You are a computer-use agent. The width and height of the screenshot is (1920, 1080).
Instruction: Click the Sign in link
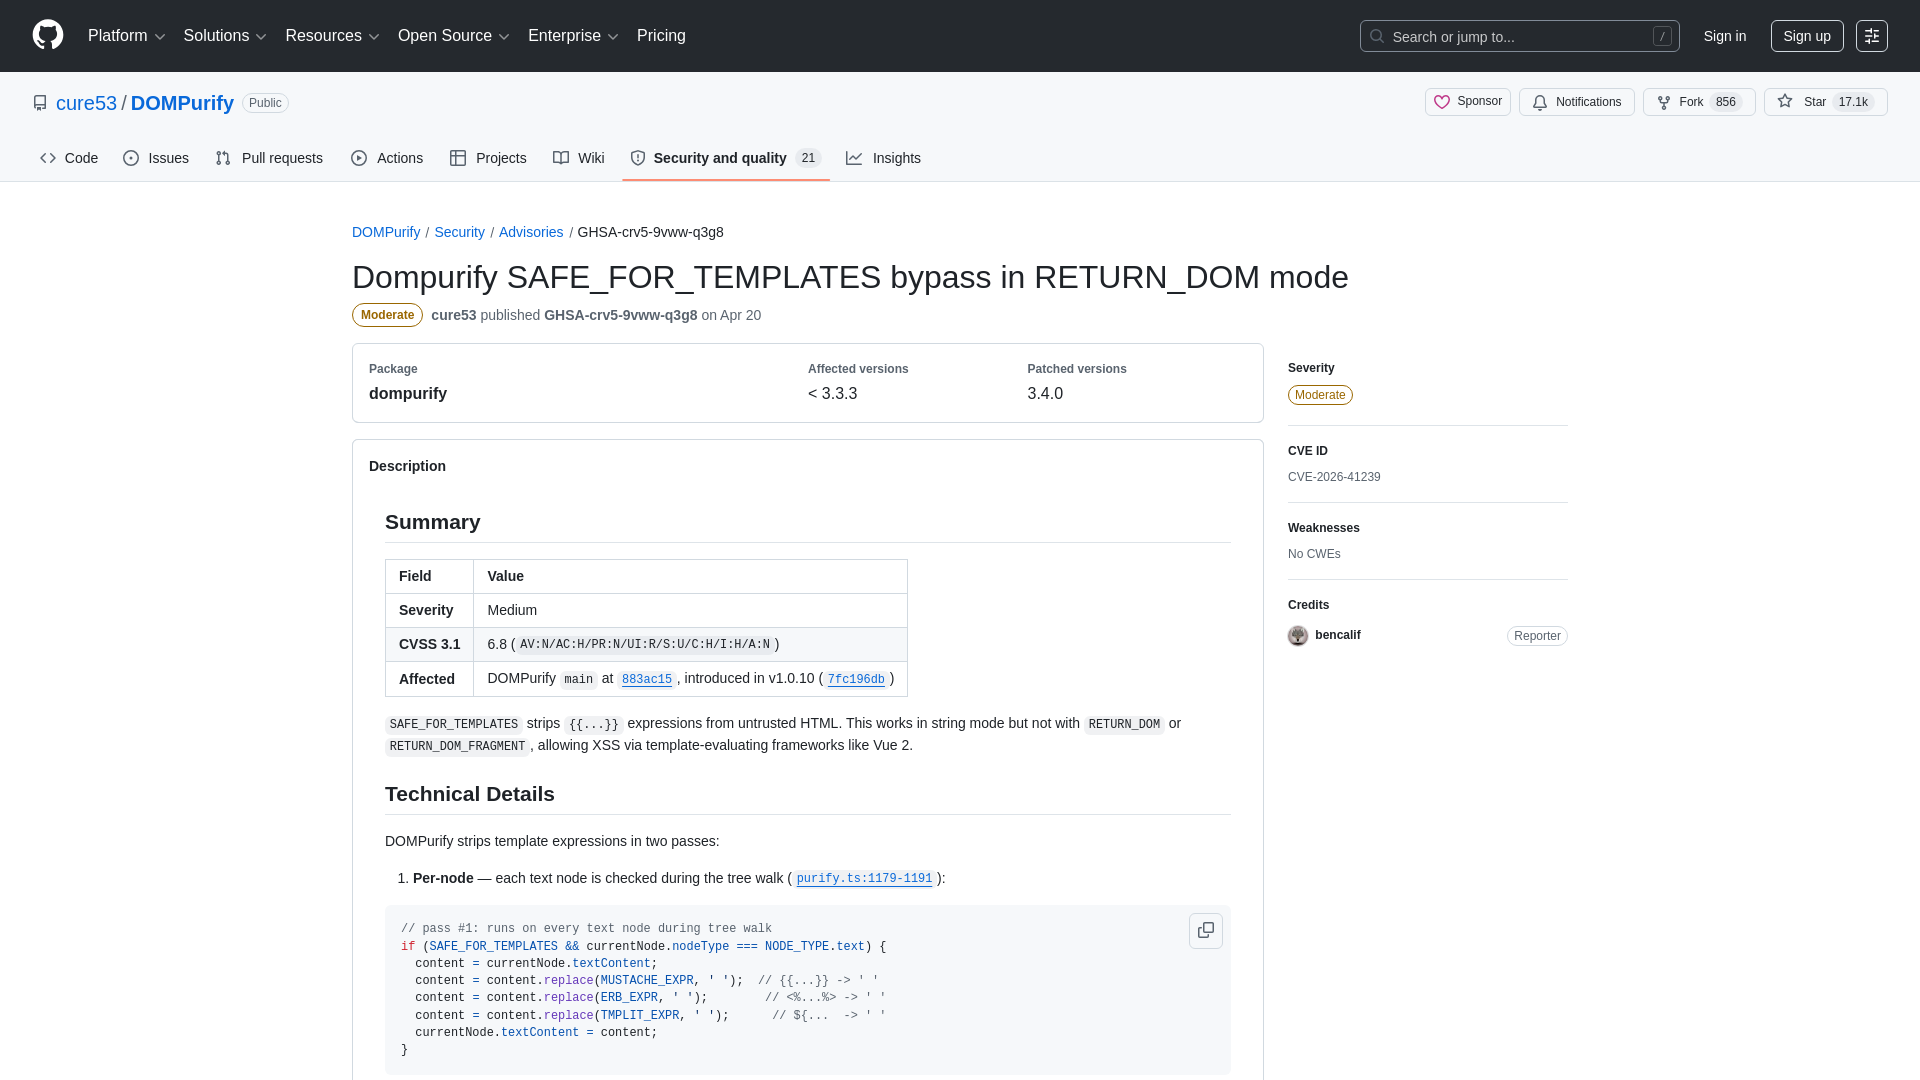pos(1725,36)
